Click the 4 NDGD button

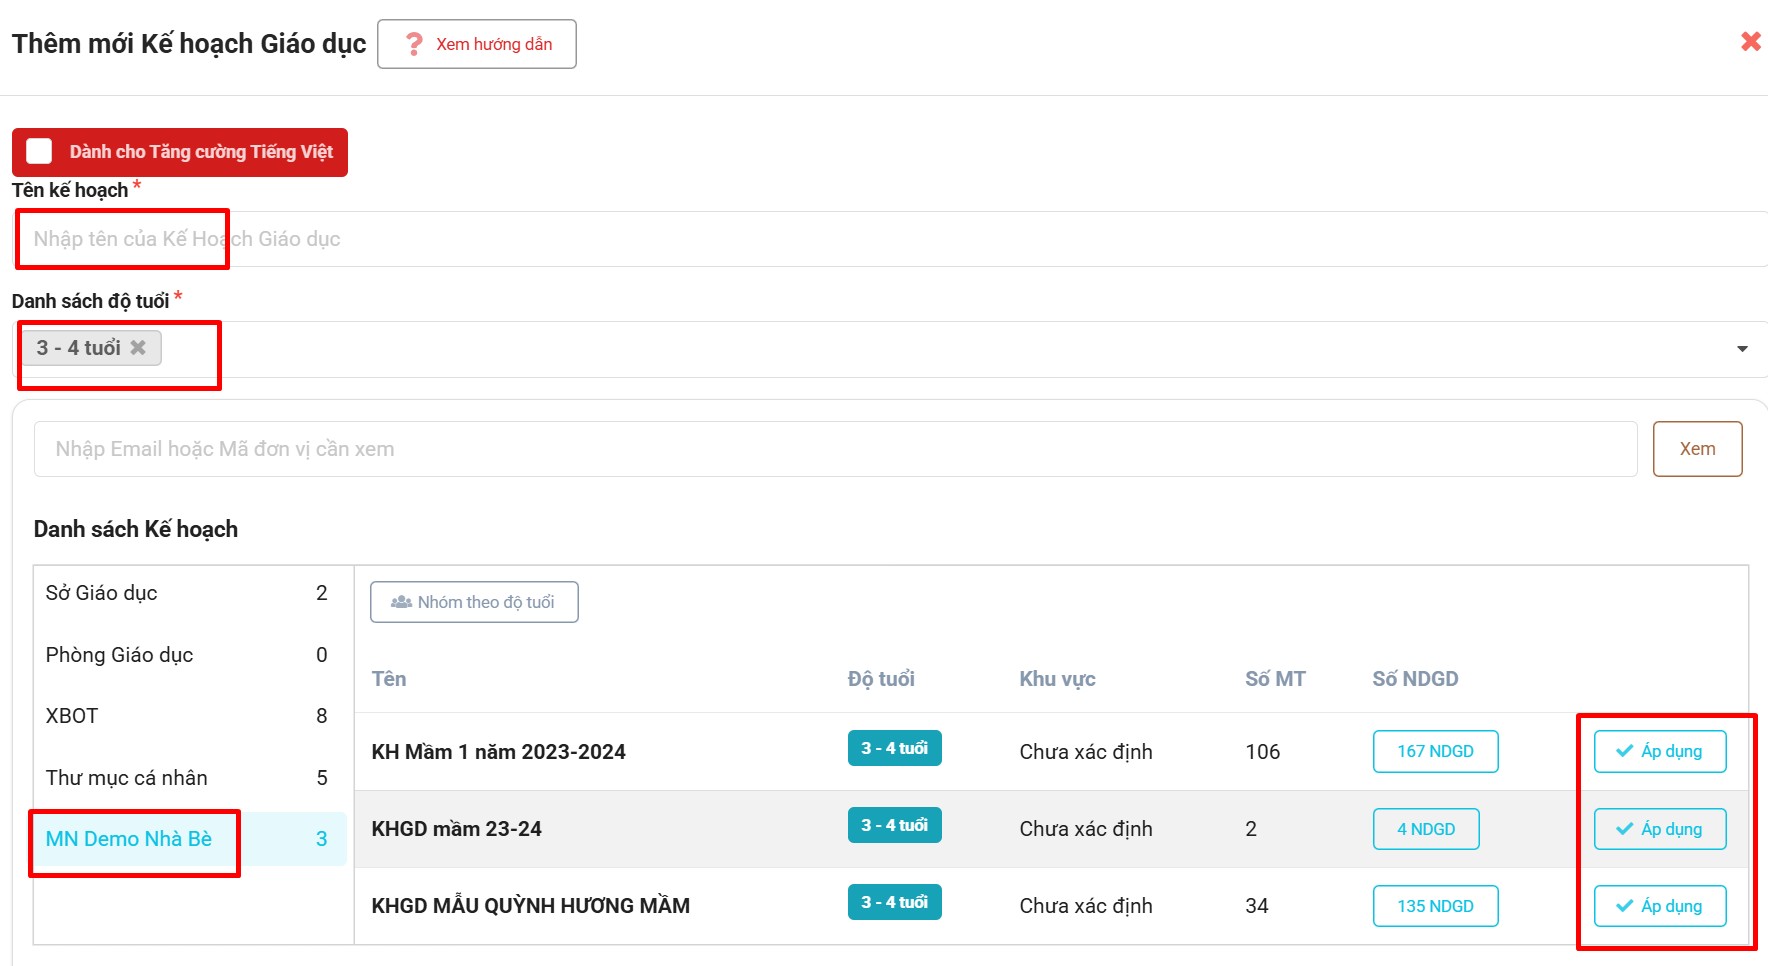pyautogui.click(x=1425, y=829)
